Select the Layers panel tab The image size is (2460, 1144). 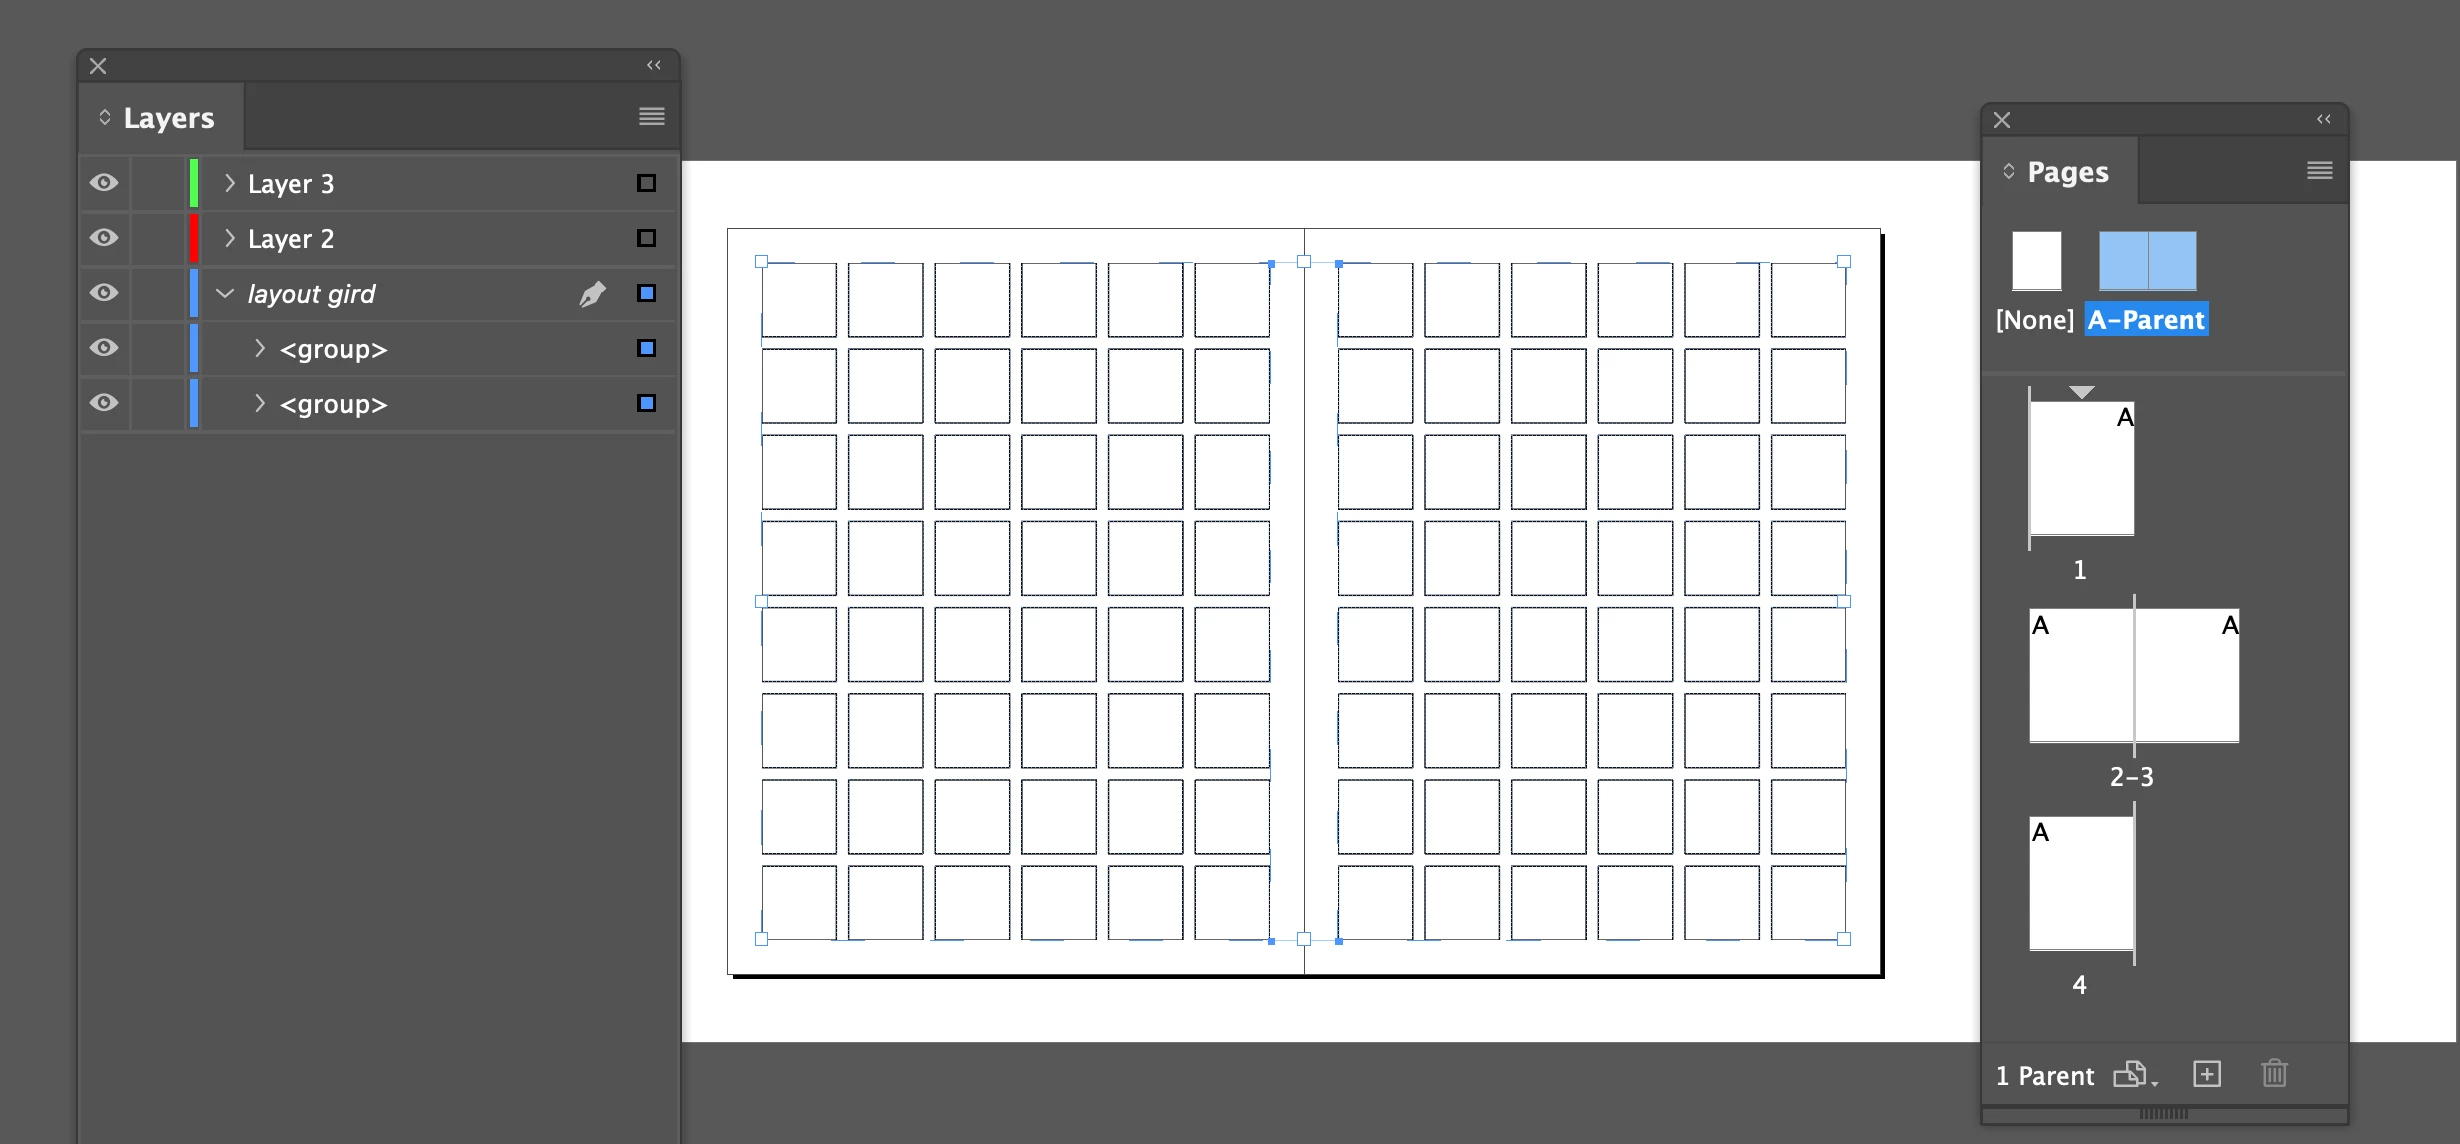coord(168,118)
